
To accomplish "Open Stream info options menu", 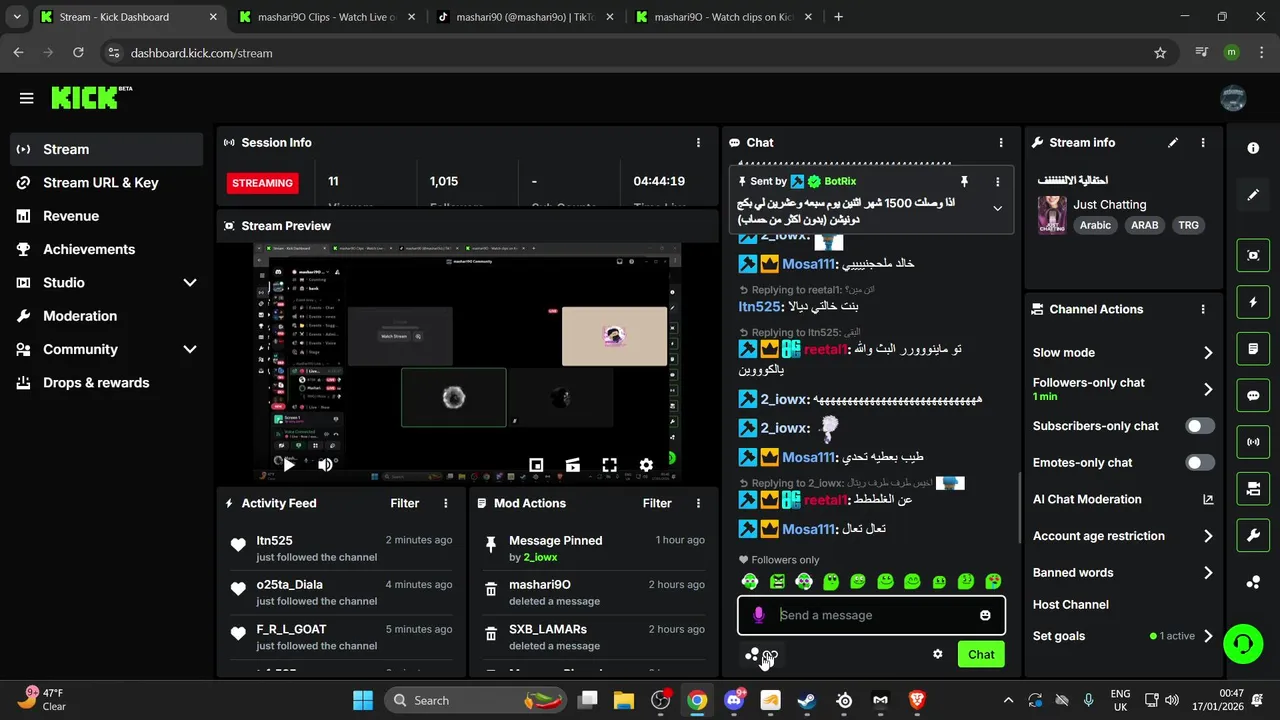I will click(x=1203, y=143).
